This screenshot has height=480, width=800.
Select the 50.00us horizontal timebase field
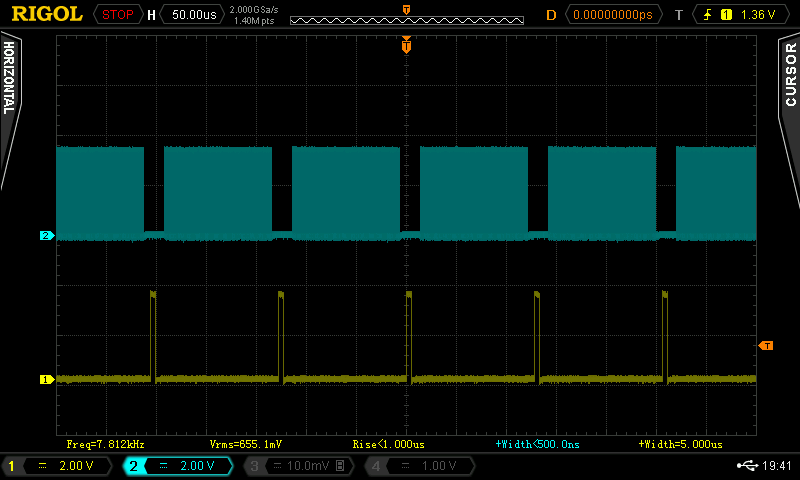point(194,15)
